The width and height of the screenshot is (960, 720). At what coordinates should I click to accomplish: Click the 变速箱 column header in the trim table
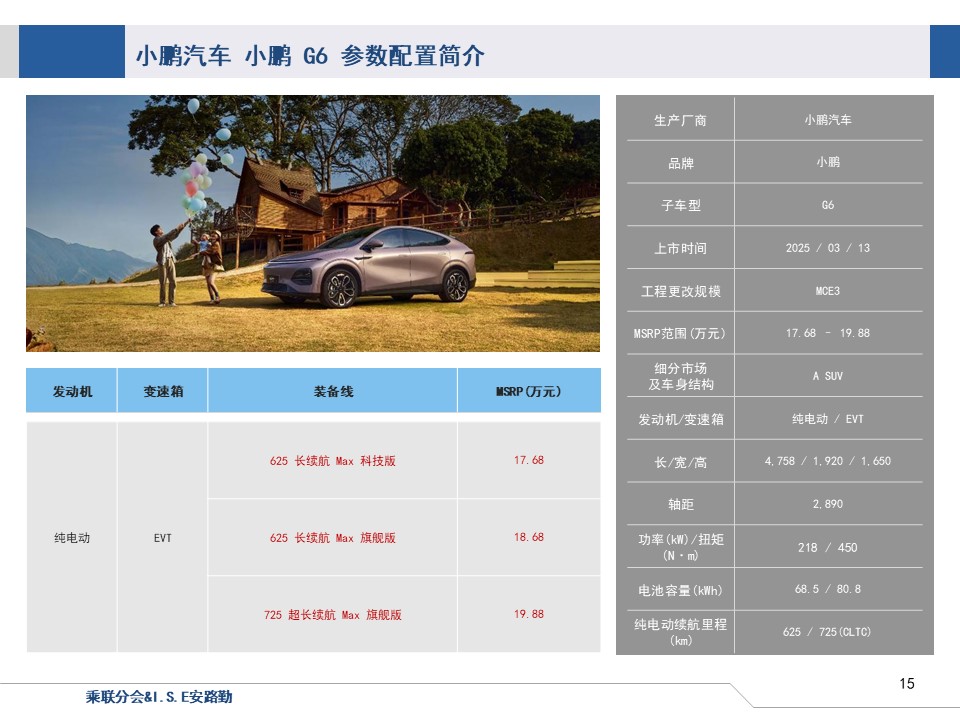click(163, 391)
